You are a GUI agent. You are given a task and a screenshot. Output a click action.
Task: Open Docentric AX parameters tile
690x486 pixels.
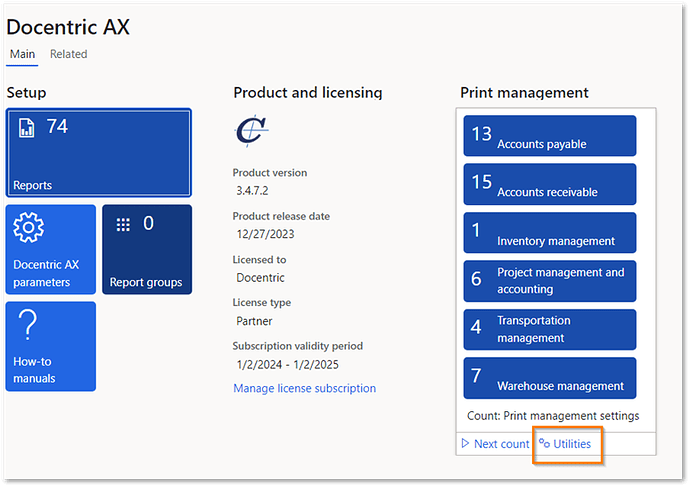pyautogui.click(x=51, y=249)
